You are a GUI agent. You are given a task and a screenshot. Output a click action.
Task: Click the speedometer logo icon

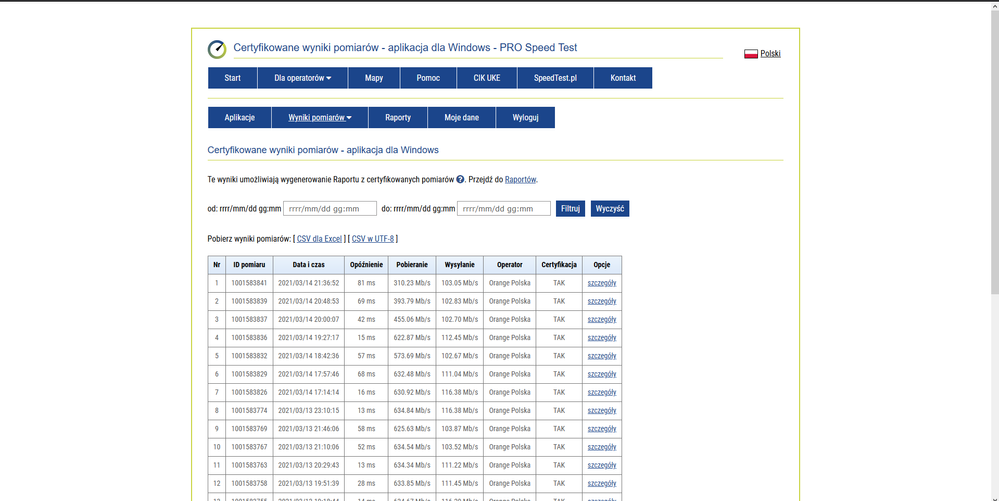[217, 50]
